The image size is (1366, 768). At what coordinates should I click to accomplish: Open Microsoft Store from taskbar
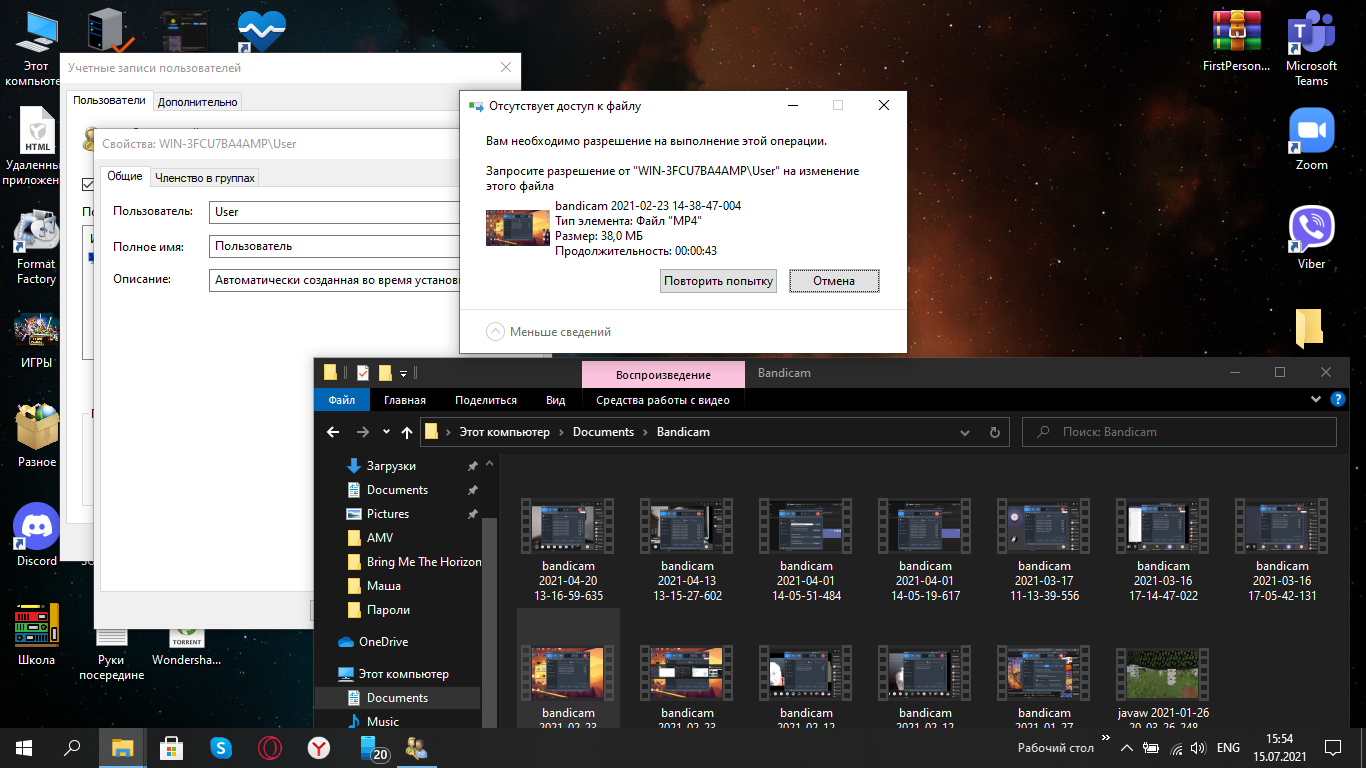171,747
